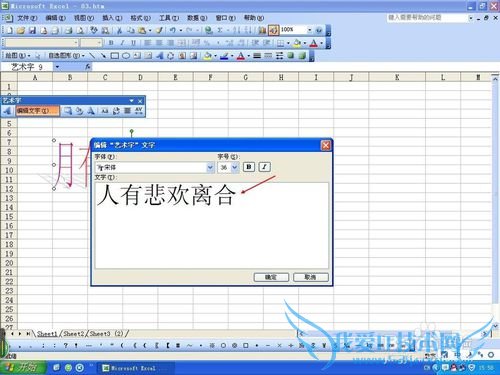Click the Format Painter brush icon

point(159,31)
